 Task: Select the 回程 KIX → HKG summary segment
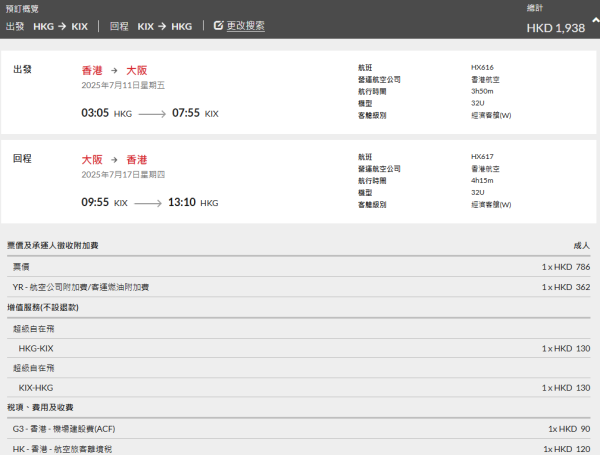(151, 26)
